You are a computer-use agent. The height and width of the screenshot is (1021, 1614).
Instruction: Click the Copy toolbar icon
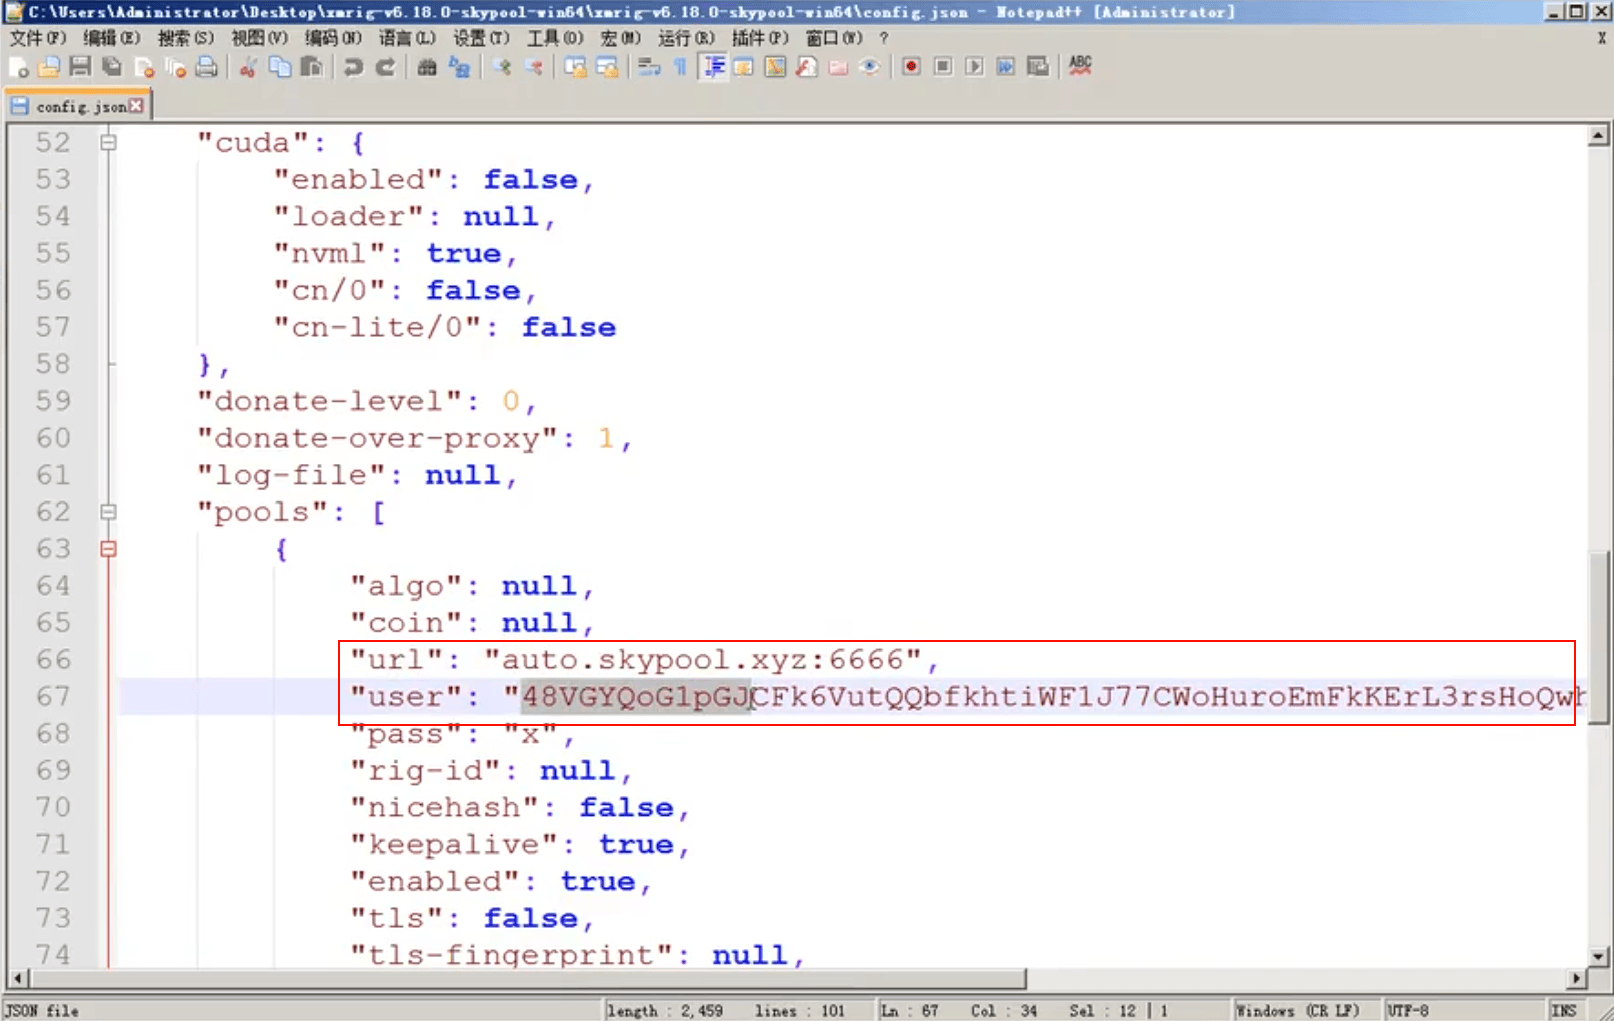point(281,67)
